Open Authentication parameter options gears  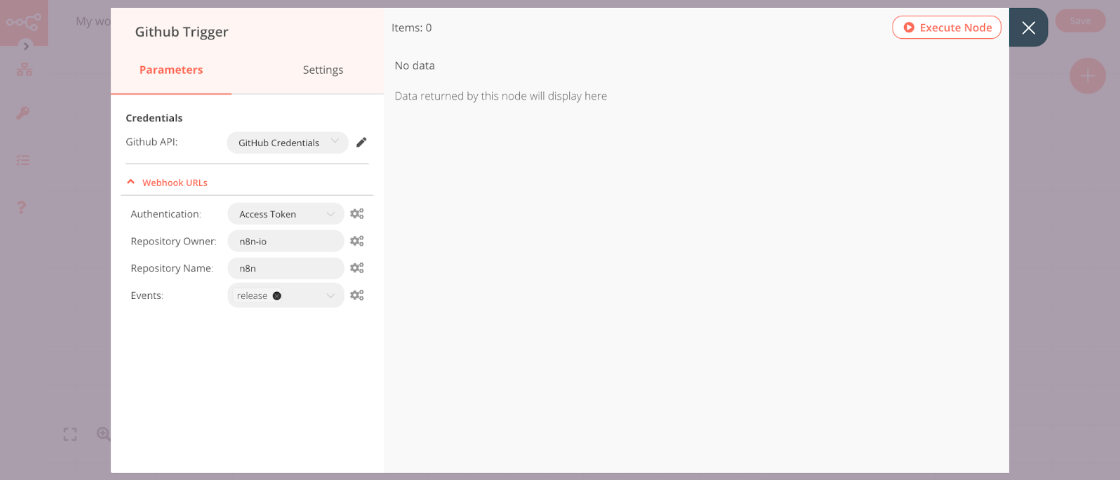pyautogui.click(x=357, y=214)
